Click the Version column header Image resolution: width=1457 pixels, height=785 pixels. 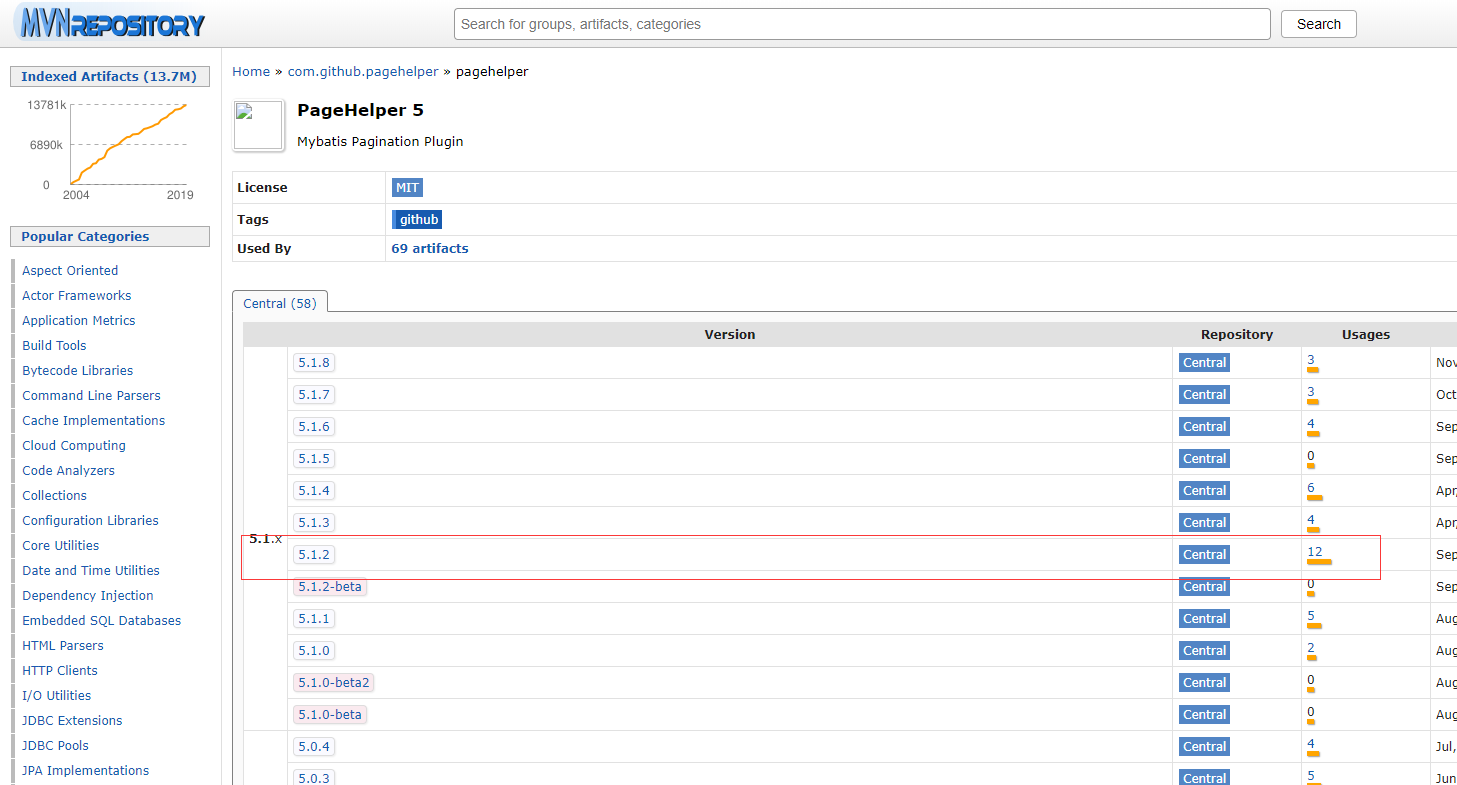tap(730, 334)
